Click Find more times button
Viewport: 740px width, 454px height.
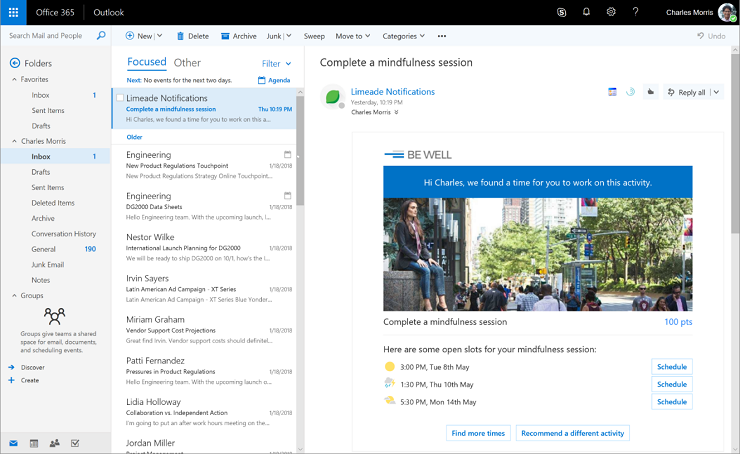(478, 433)
